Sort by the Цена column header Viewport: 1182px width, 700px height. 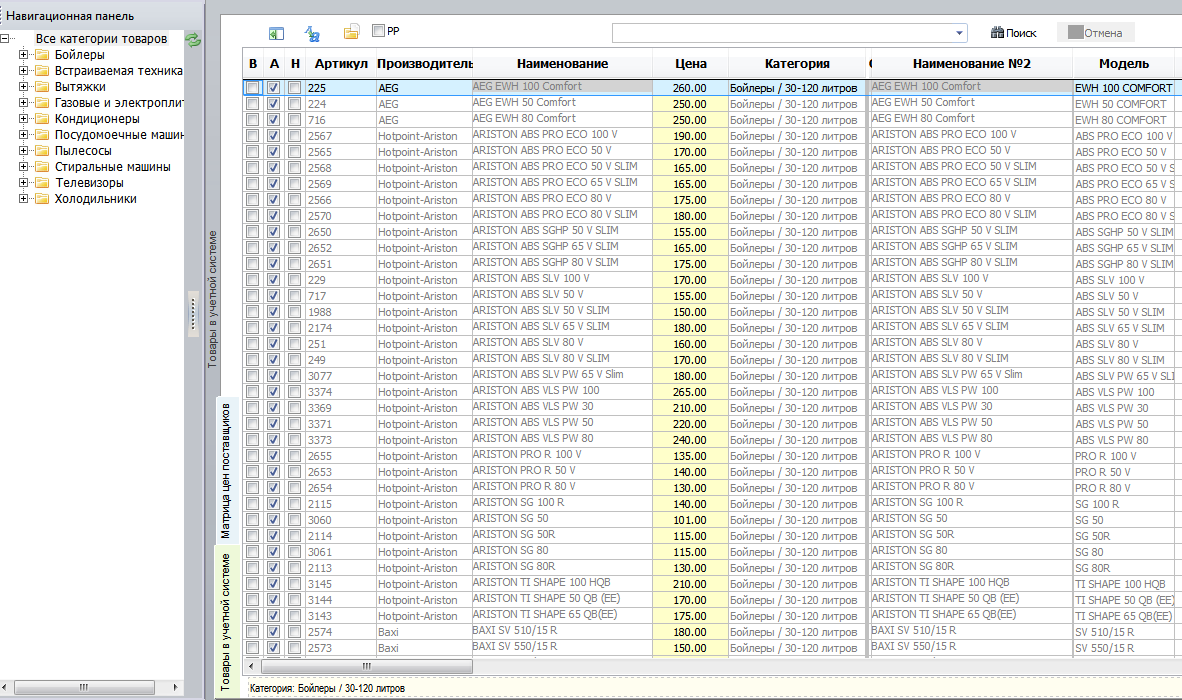click(691, 64)
